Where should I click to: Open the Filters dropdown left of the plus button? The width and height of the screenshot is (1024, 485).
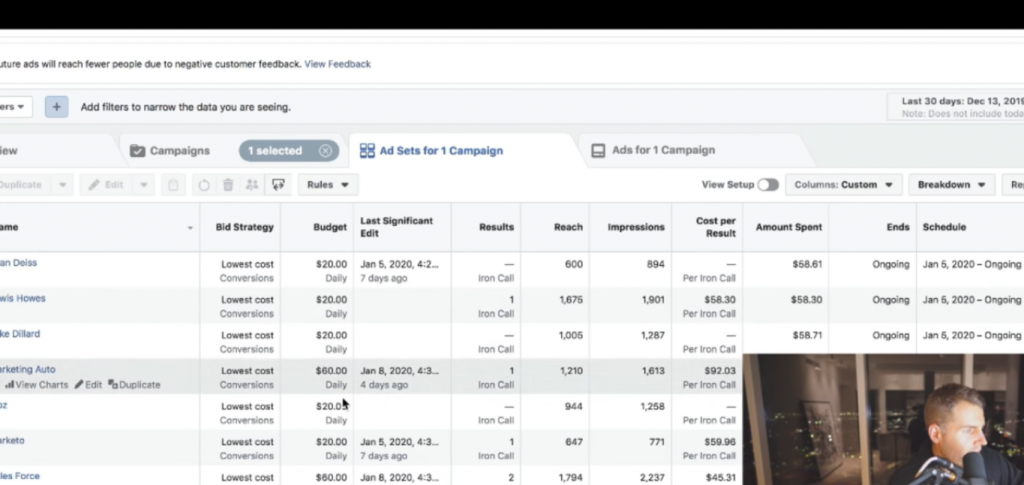tap(14, 106)
